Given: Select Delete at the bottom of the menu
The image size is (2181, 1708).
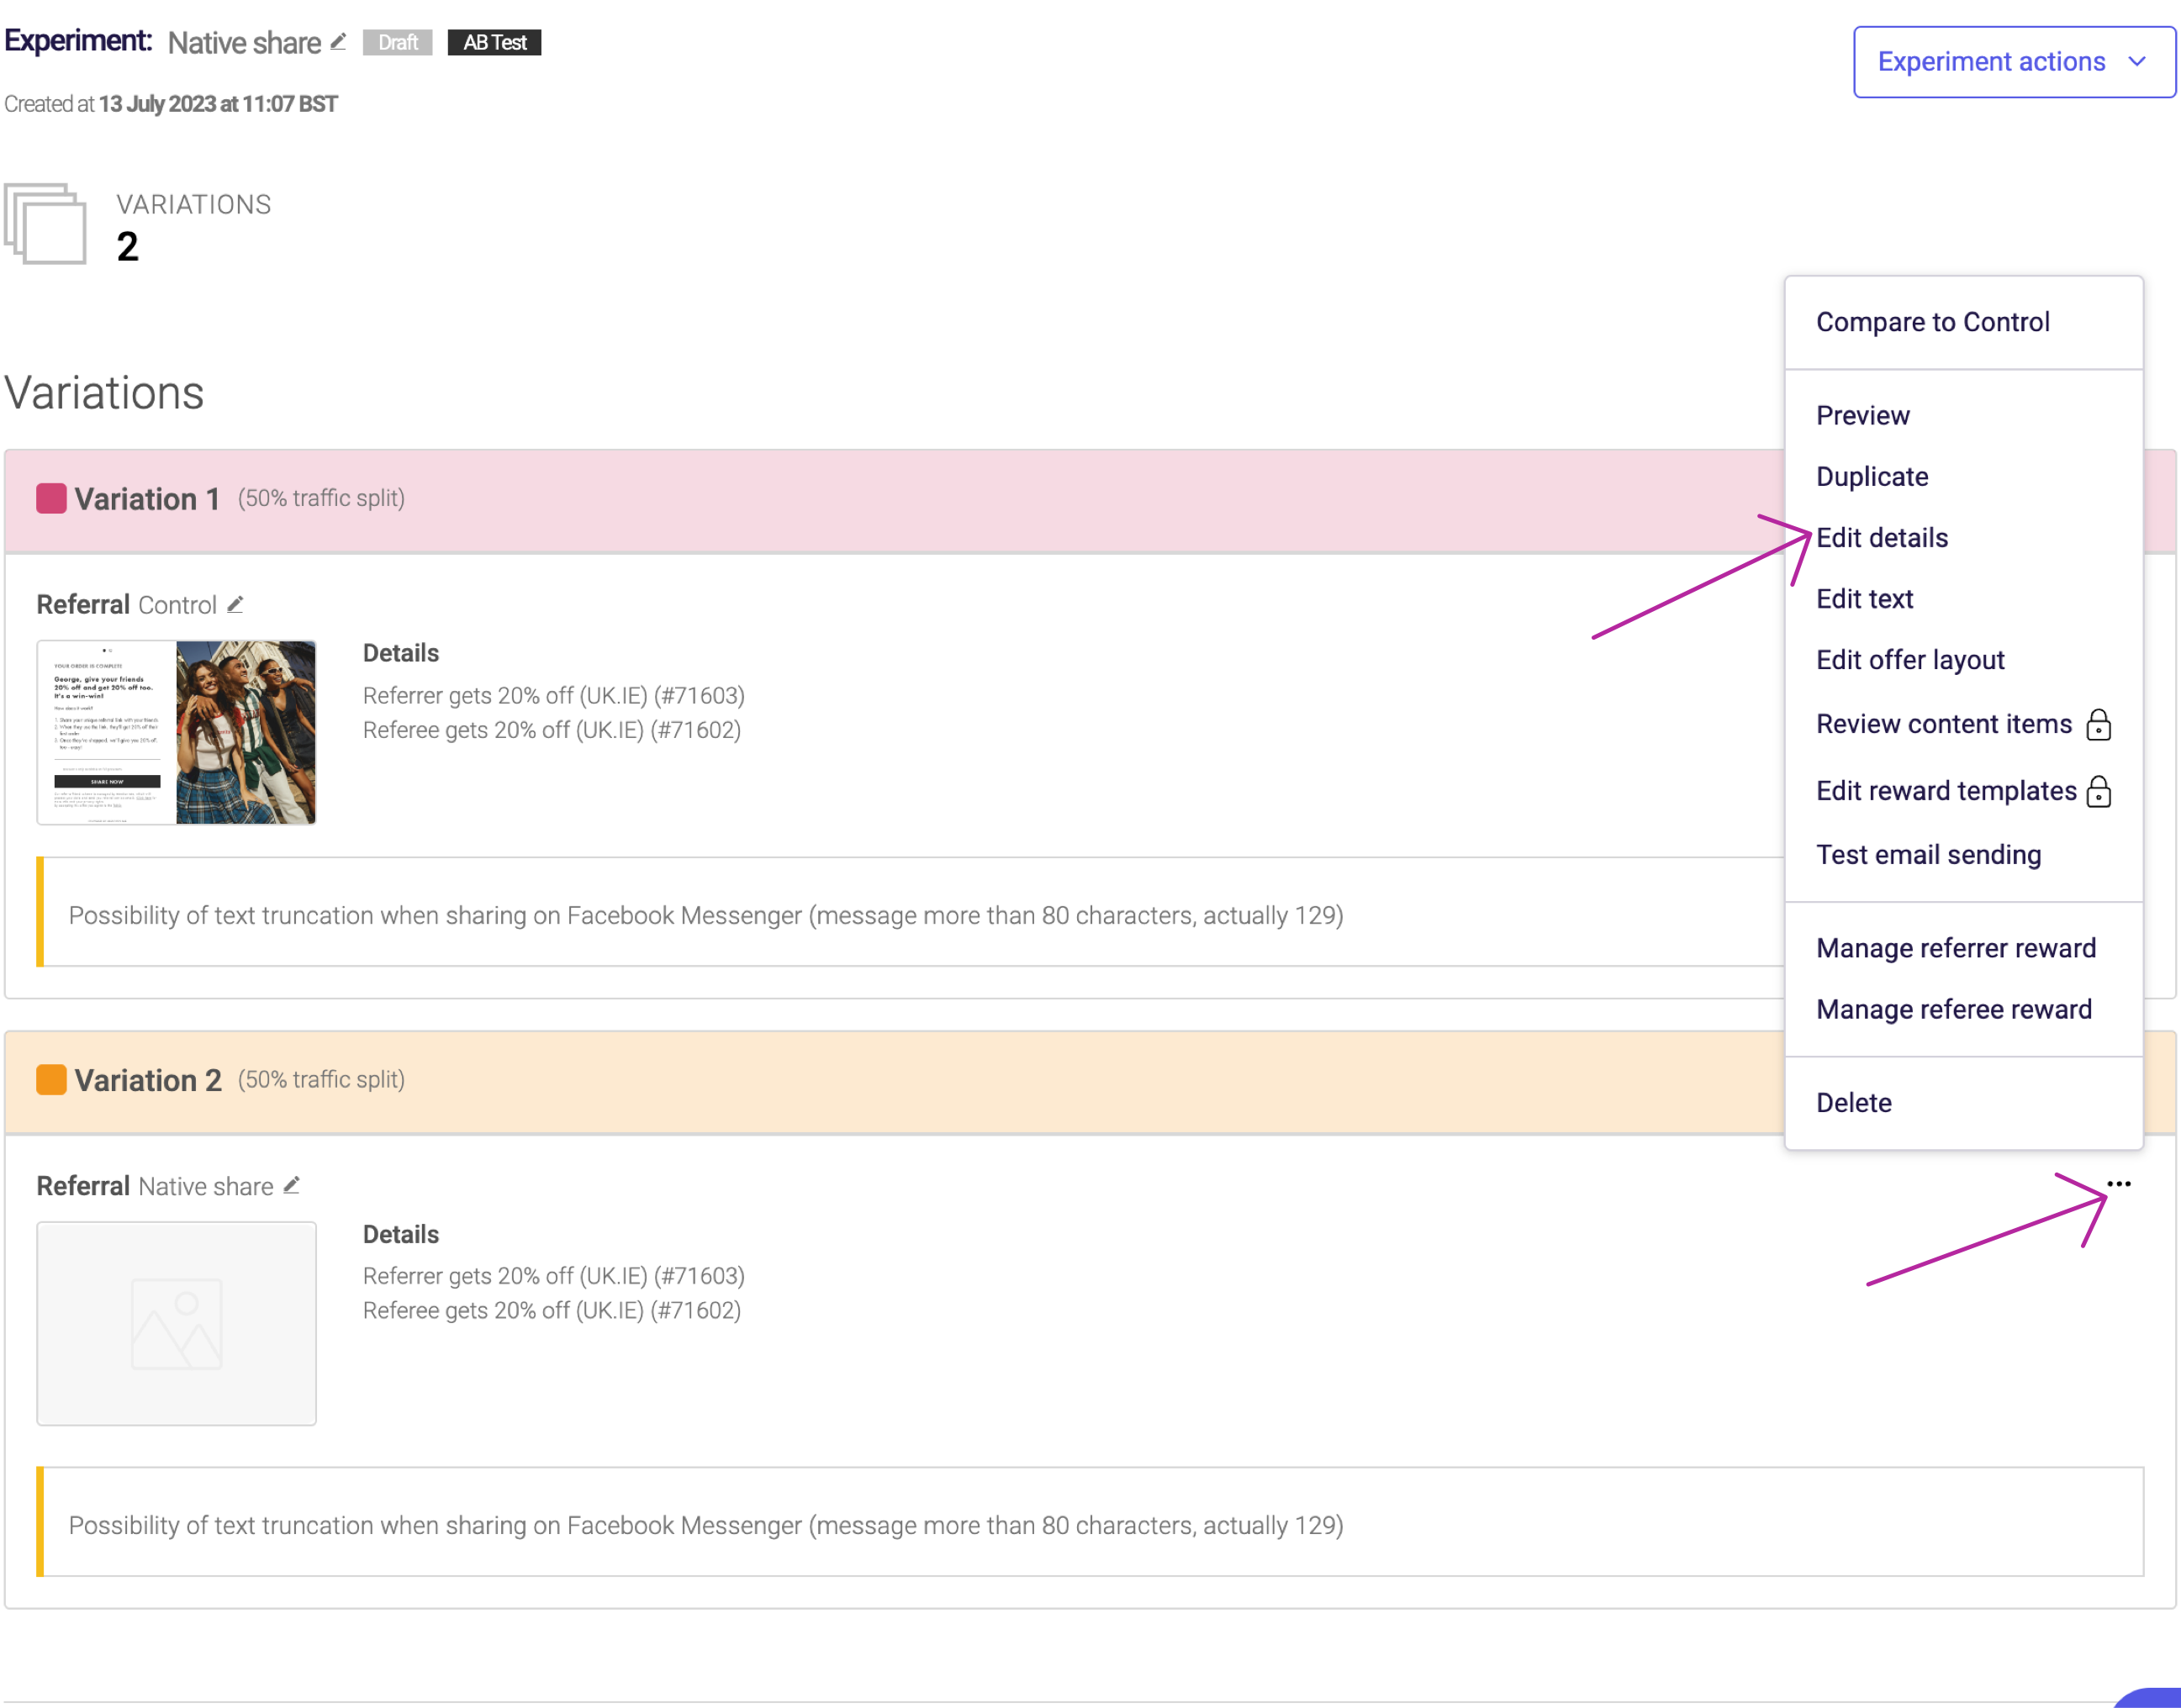Looking at the screenshot, I should click(1854, 1101).
